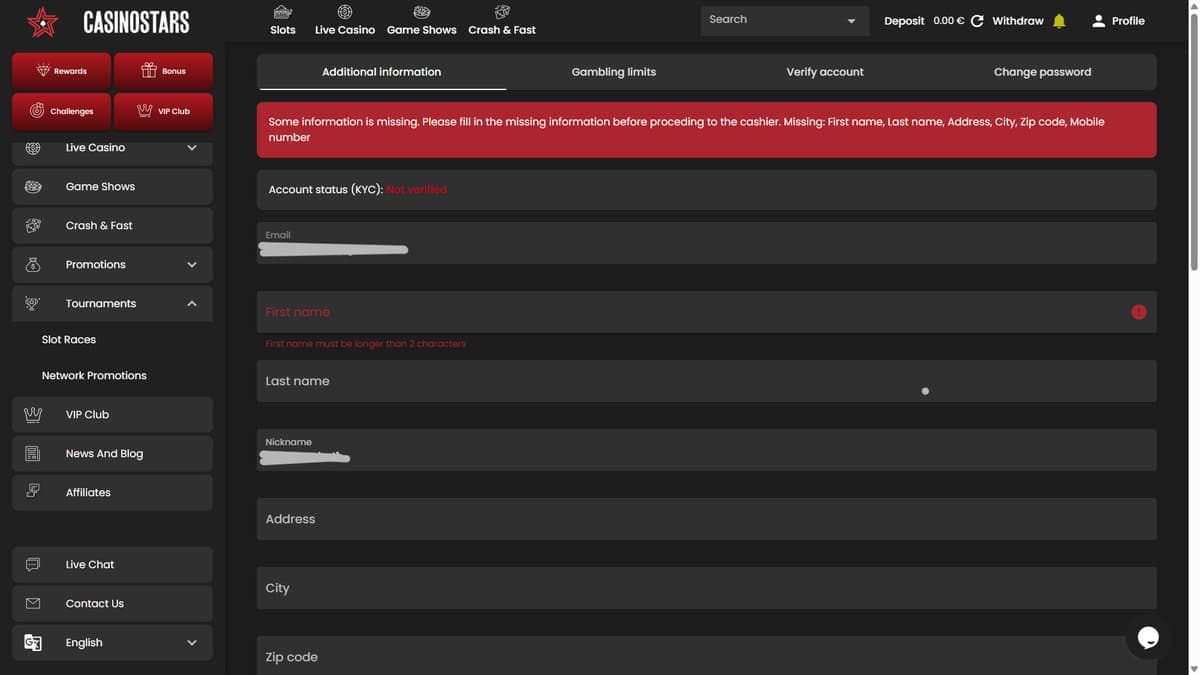Switch to Additional information tab

(x=381, y=72)
